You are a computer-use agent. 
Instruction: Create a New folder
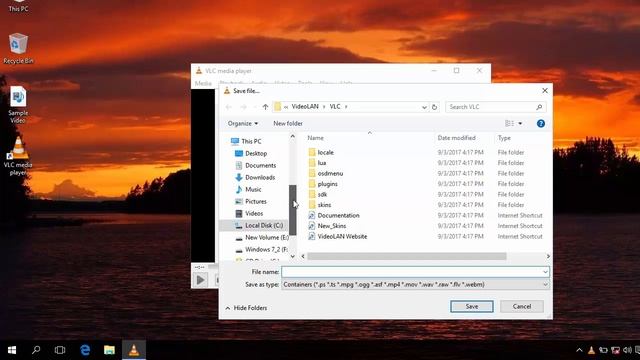coord(288,123)
